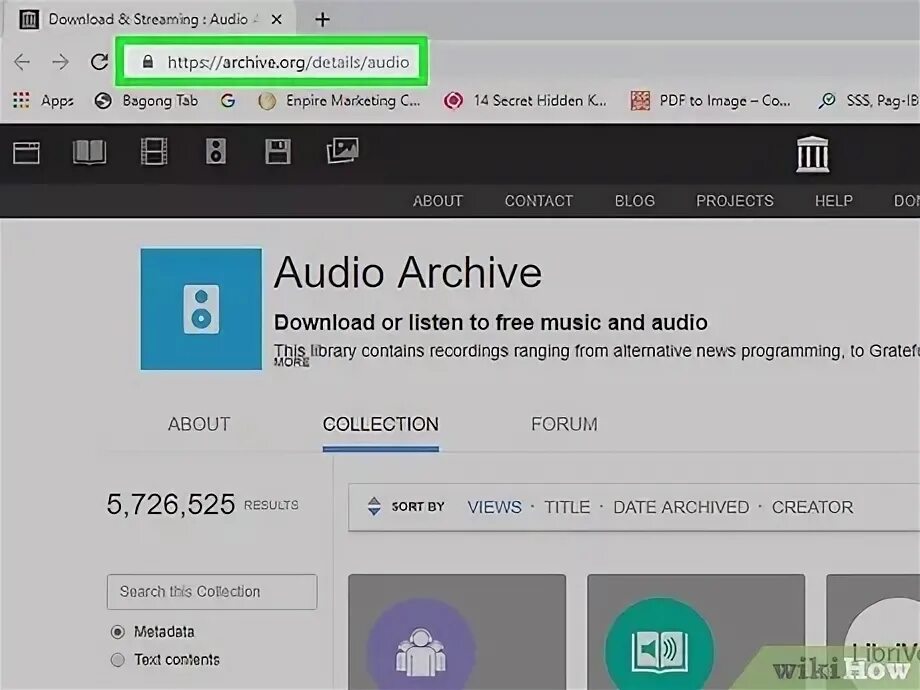This screenshot has width=920, height=690.
Task: Open the ABOUT link in the top navigation
Action: pyautogui.click(x=438, y=201)
